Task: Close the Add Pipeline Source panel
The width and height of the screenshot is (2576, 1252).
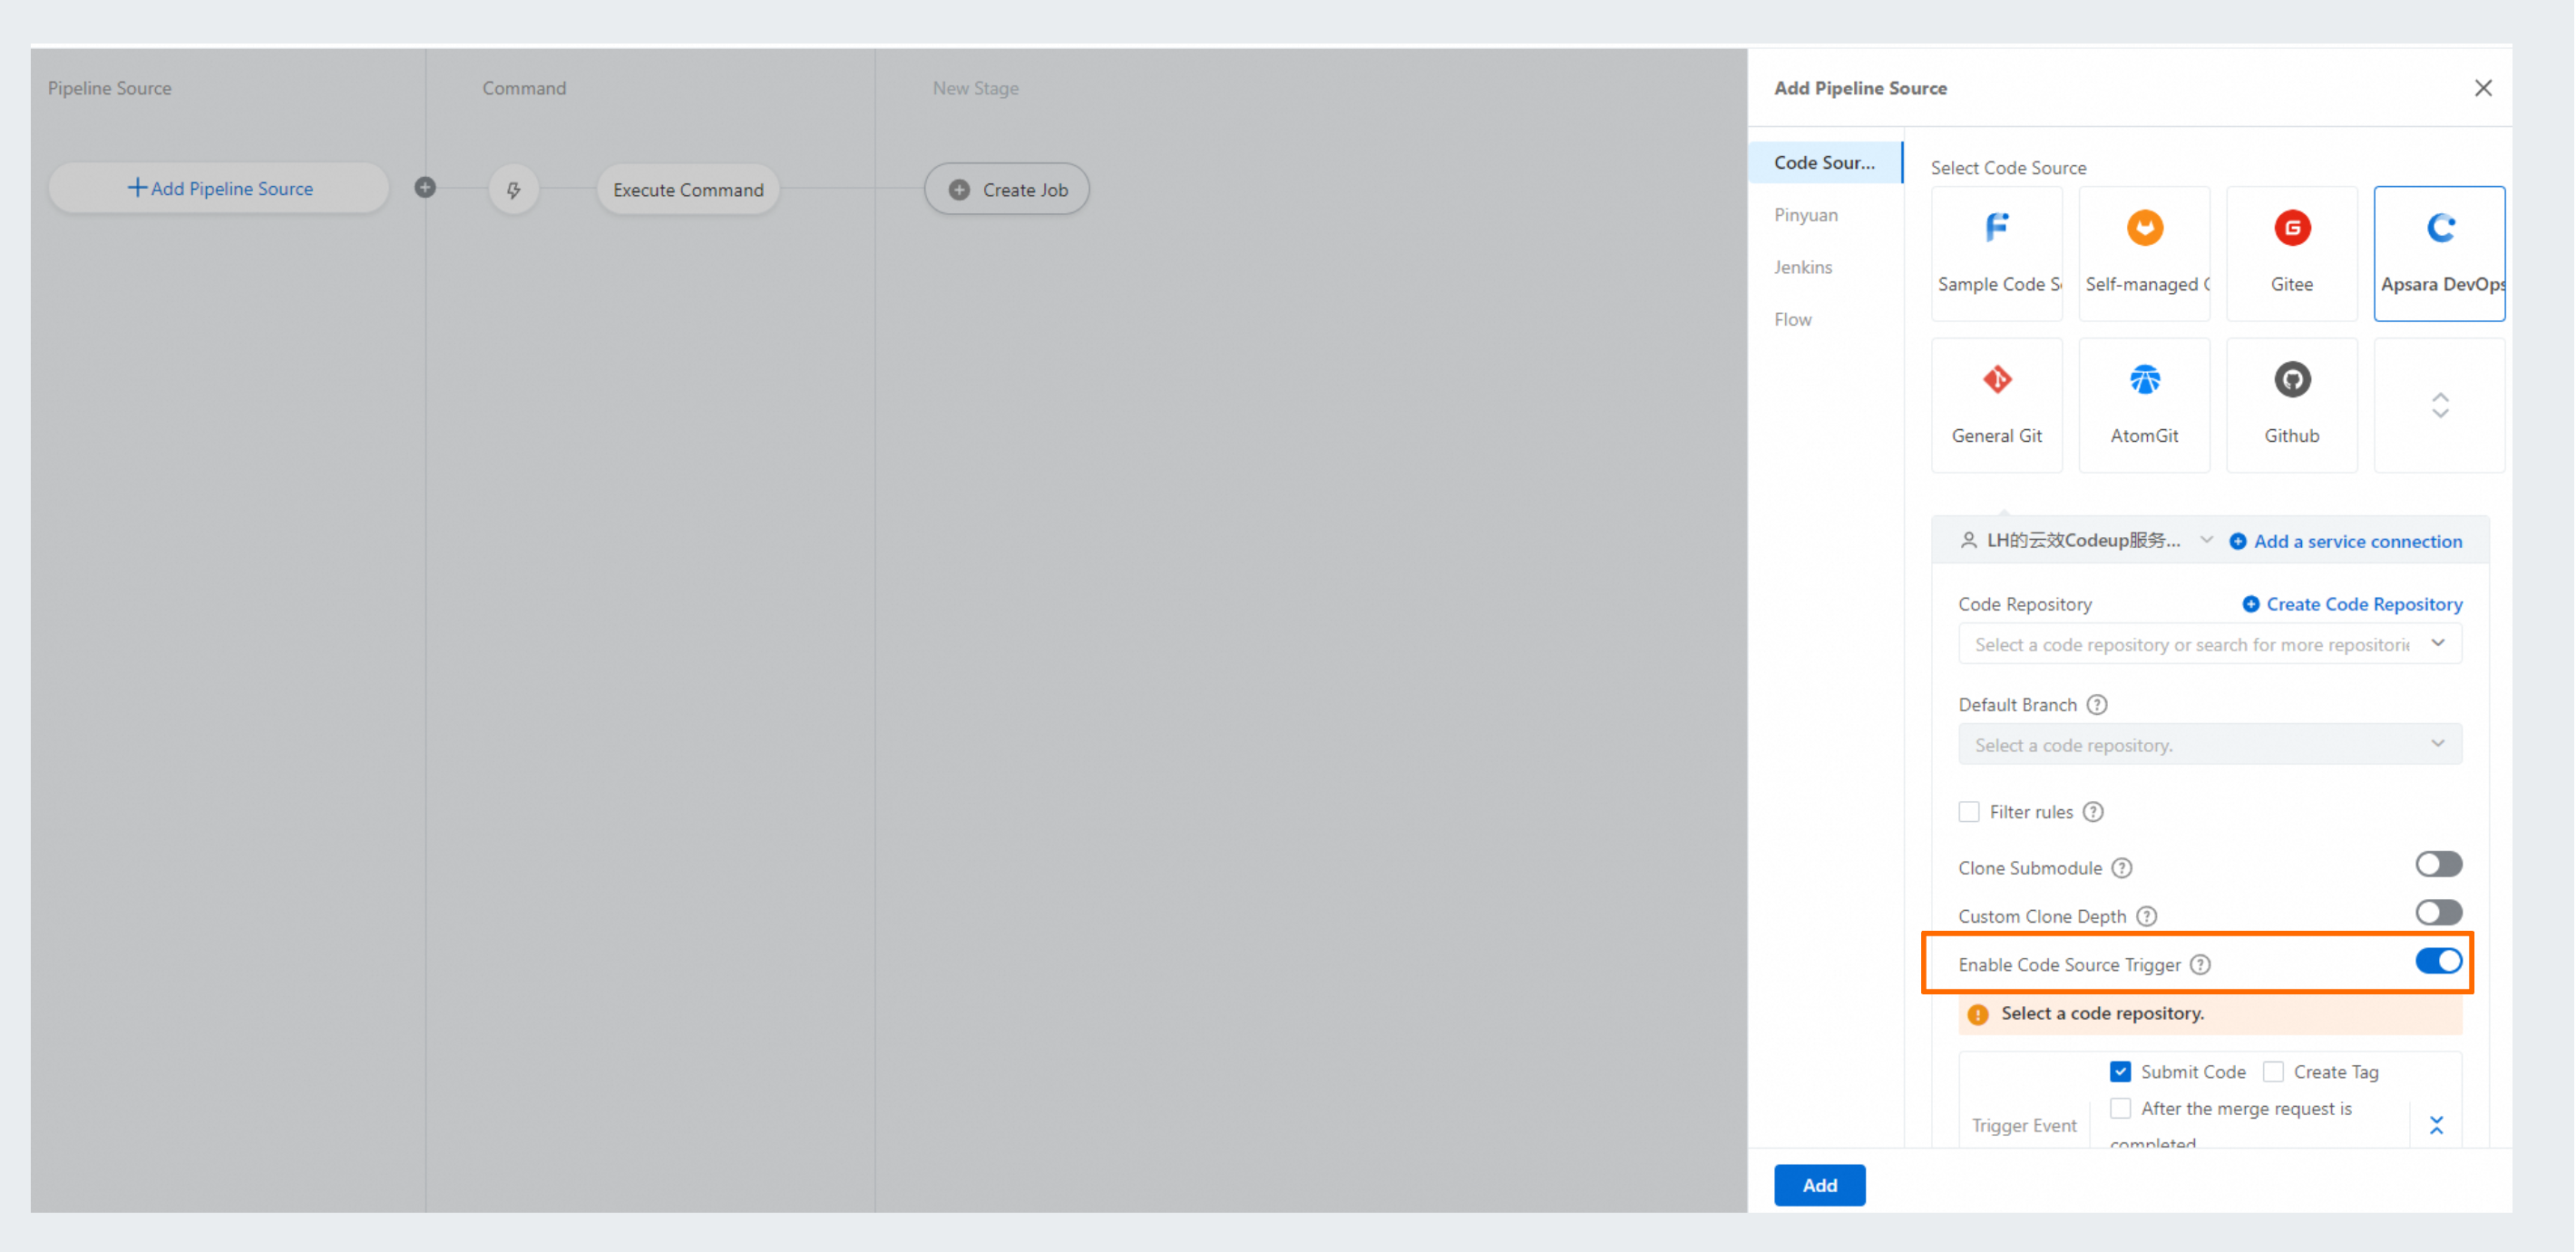Action: coord(2482,88)
